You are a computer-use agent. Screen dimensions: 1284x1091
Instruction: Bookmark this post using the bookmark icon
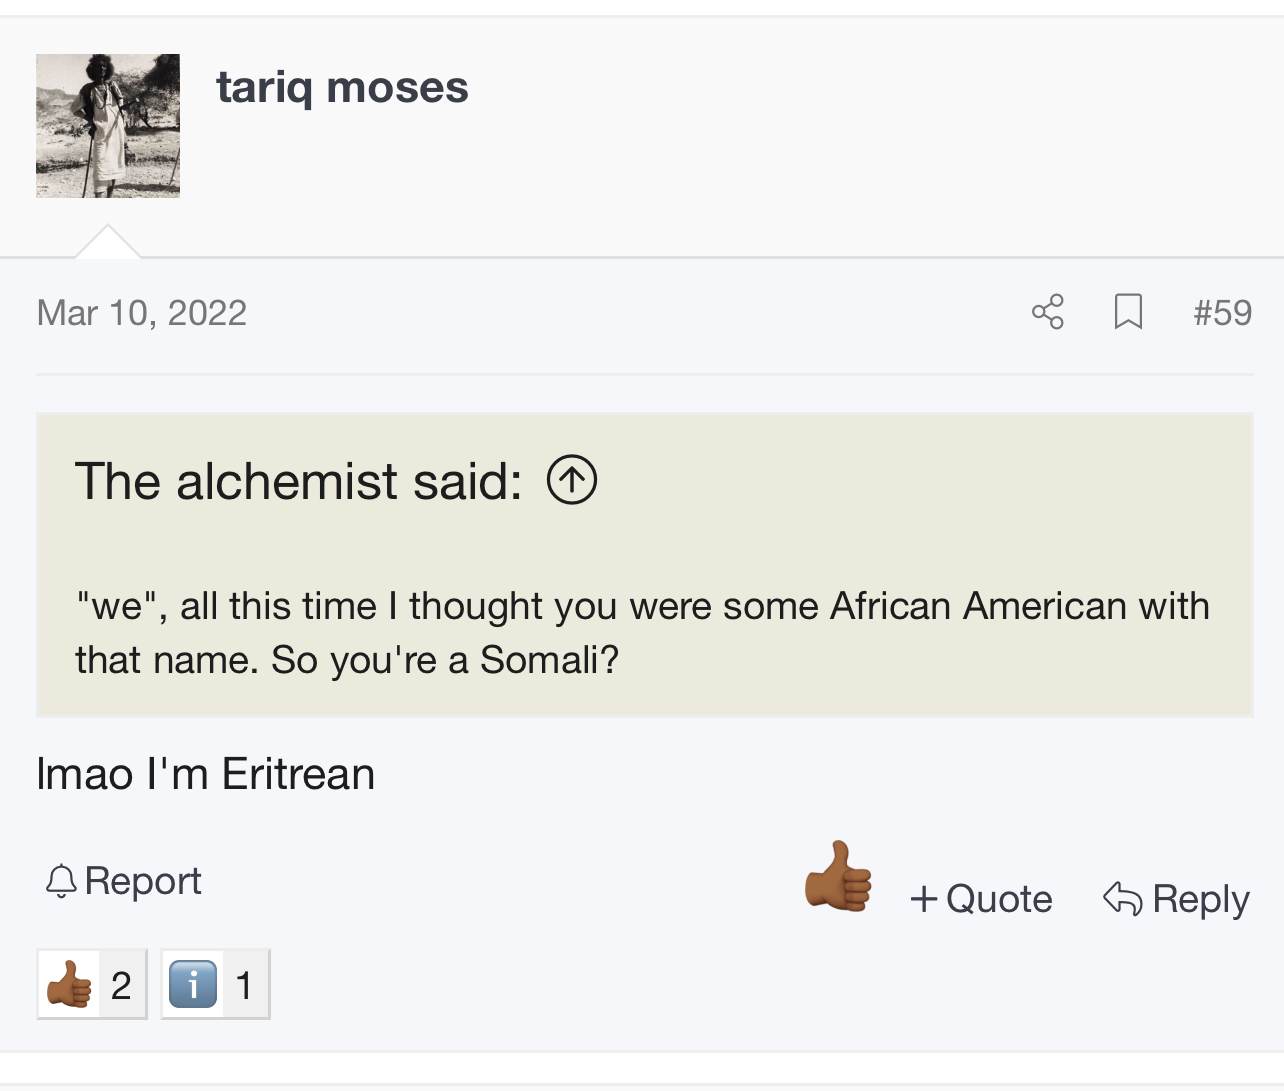1128,312
